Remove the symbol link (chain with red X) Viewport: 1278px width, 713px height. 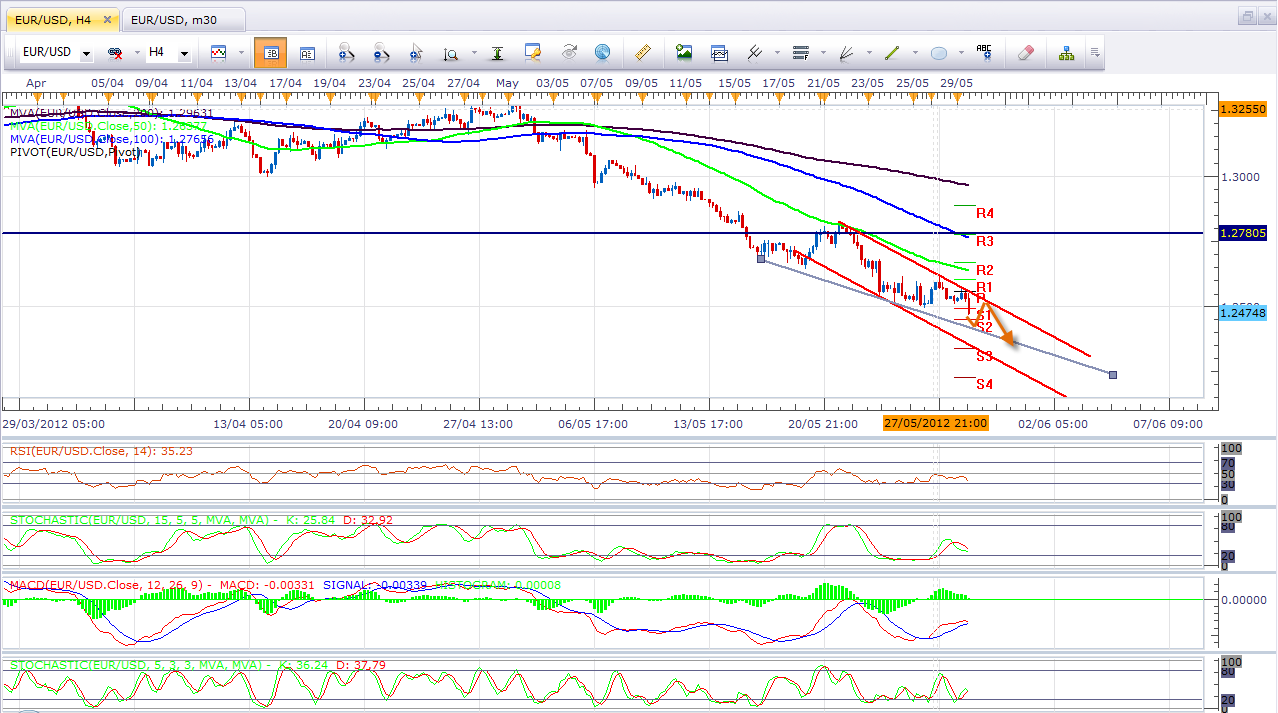coord(115,52)
